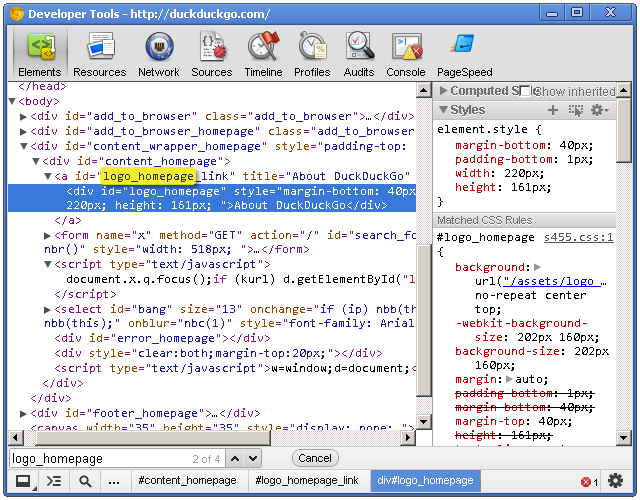Open the Console panel

406,55
